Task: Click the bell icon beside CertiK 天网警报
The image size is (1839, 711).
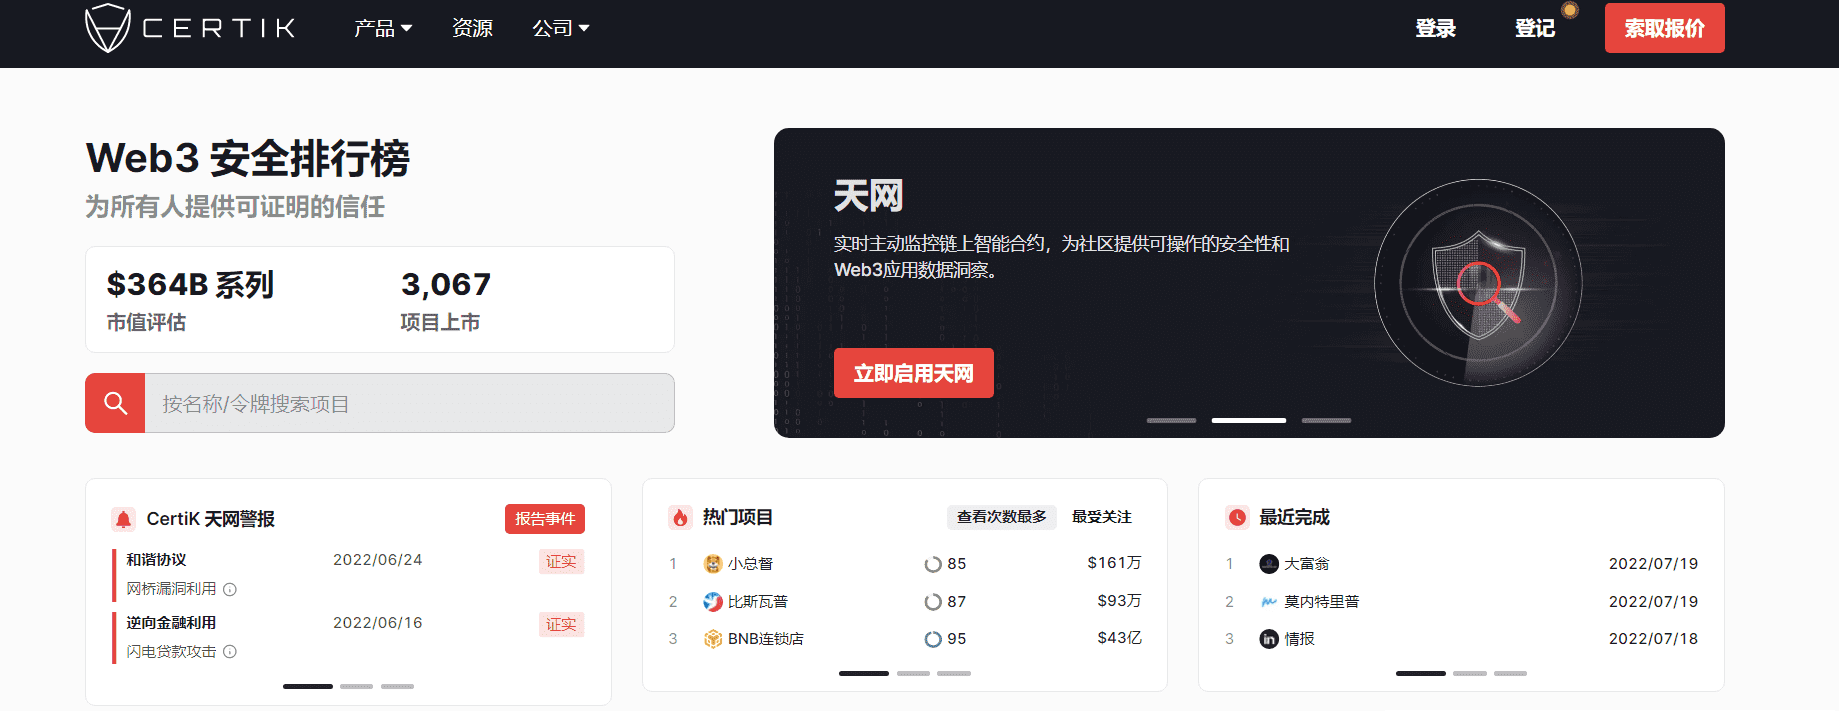Action: pyautogui.click(x=123, y=519)
